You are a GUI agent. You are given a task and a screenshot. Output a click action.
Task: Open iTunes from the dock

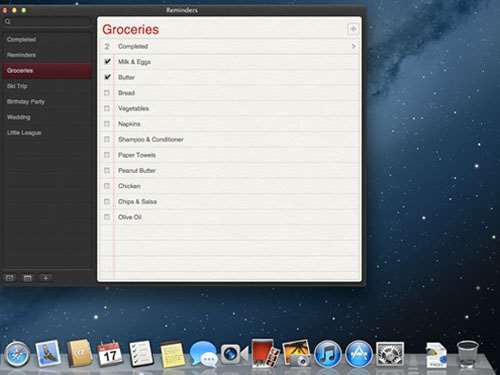(x=327, y=354)
